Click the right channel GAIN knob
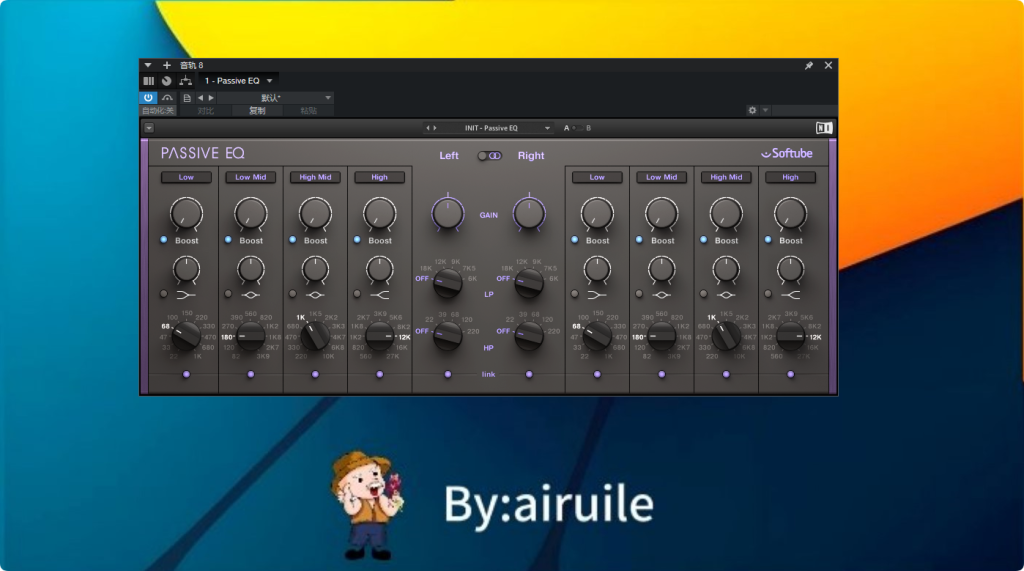 [529, 214]
